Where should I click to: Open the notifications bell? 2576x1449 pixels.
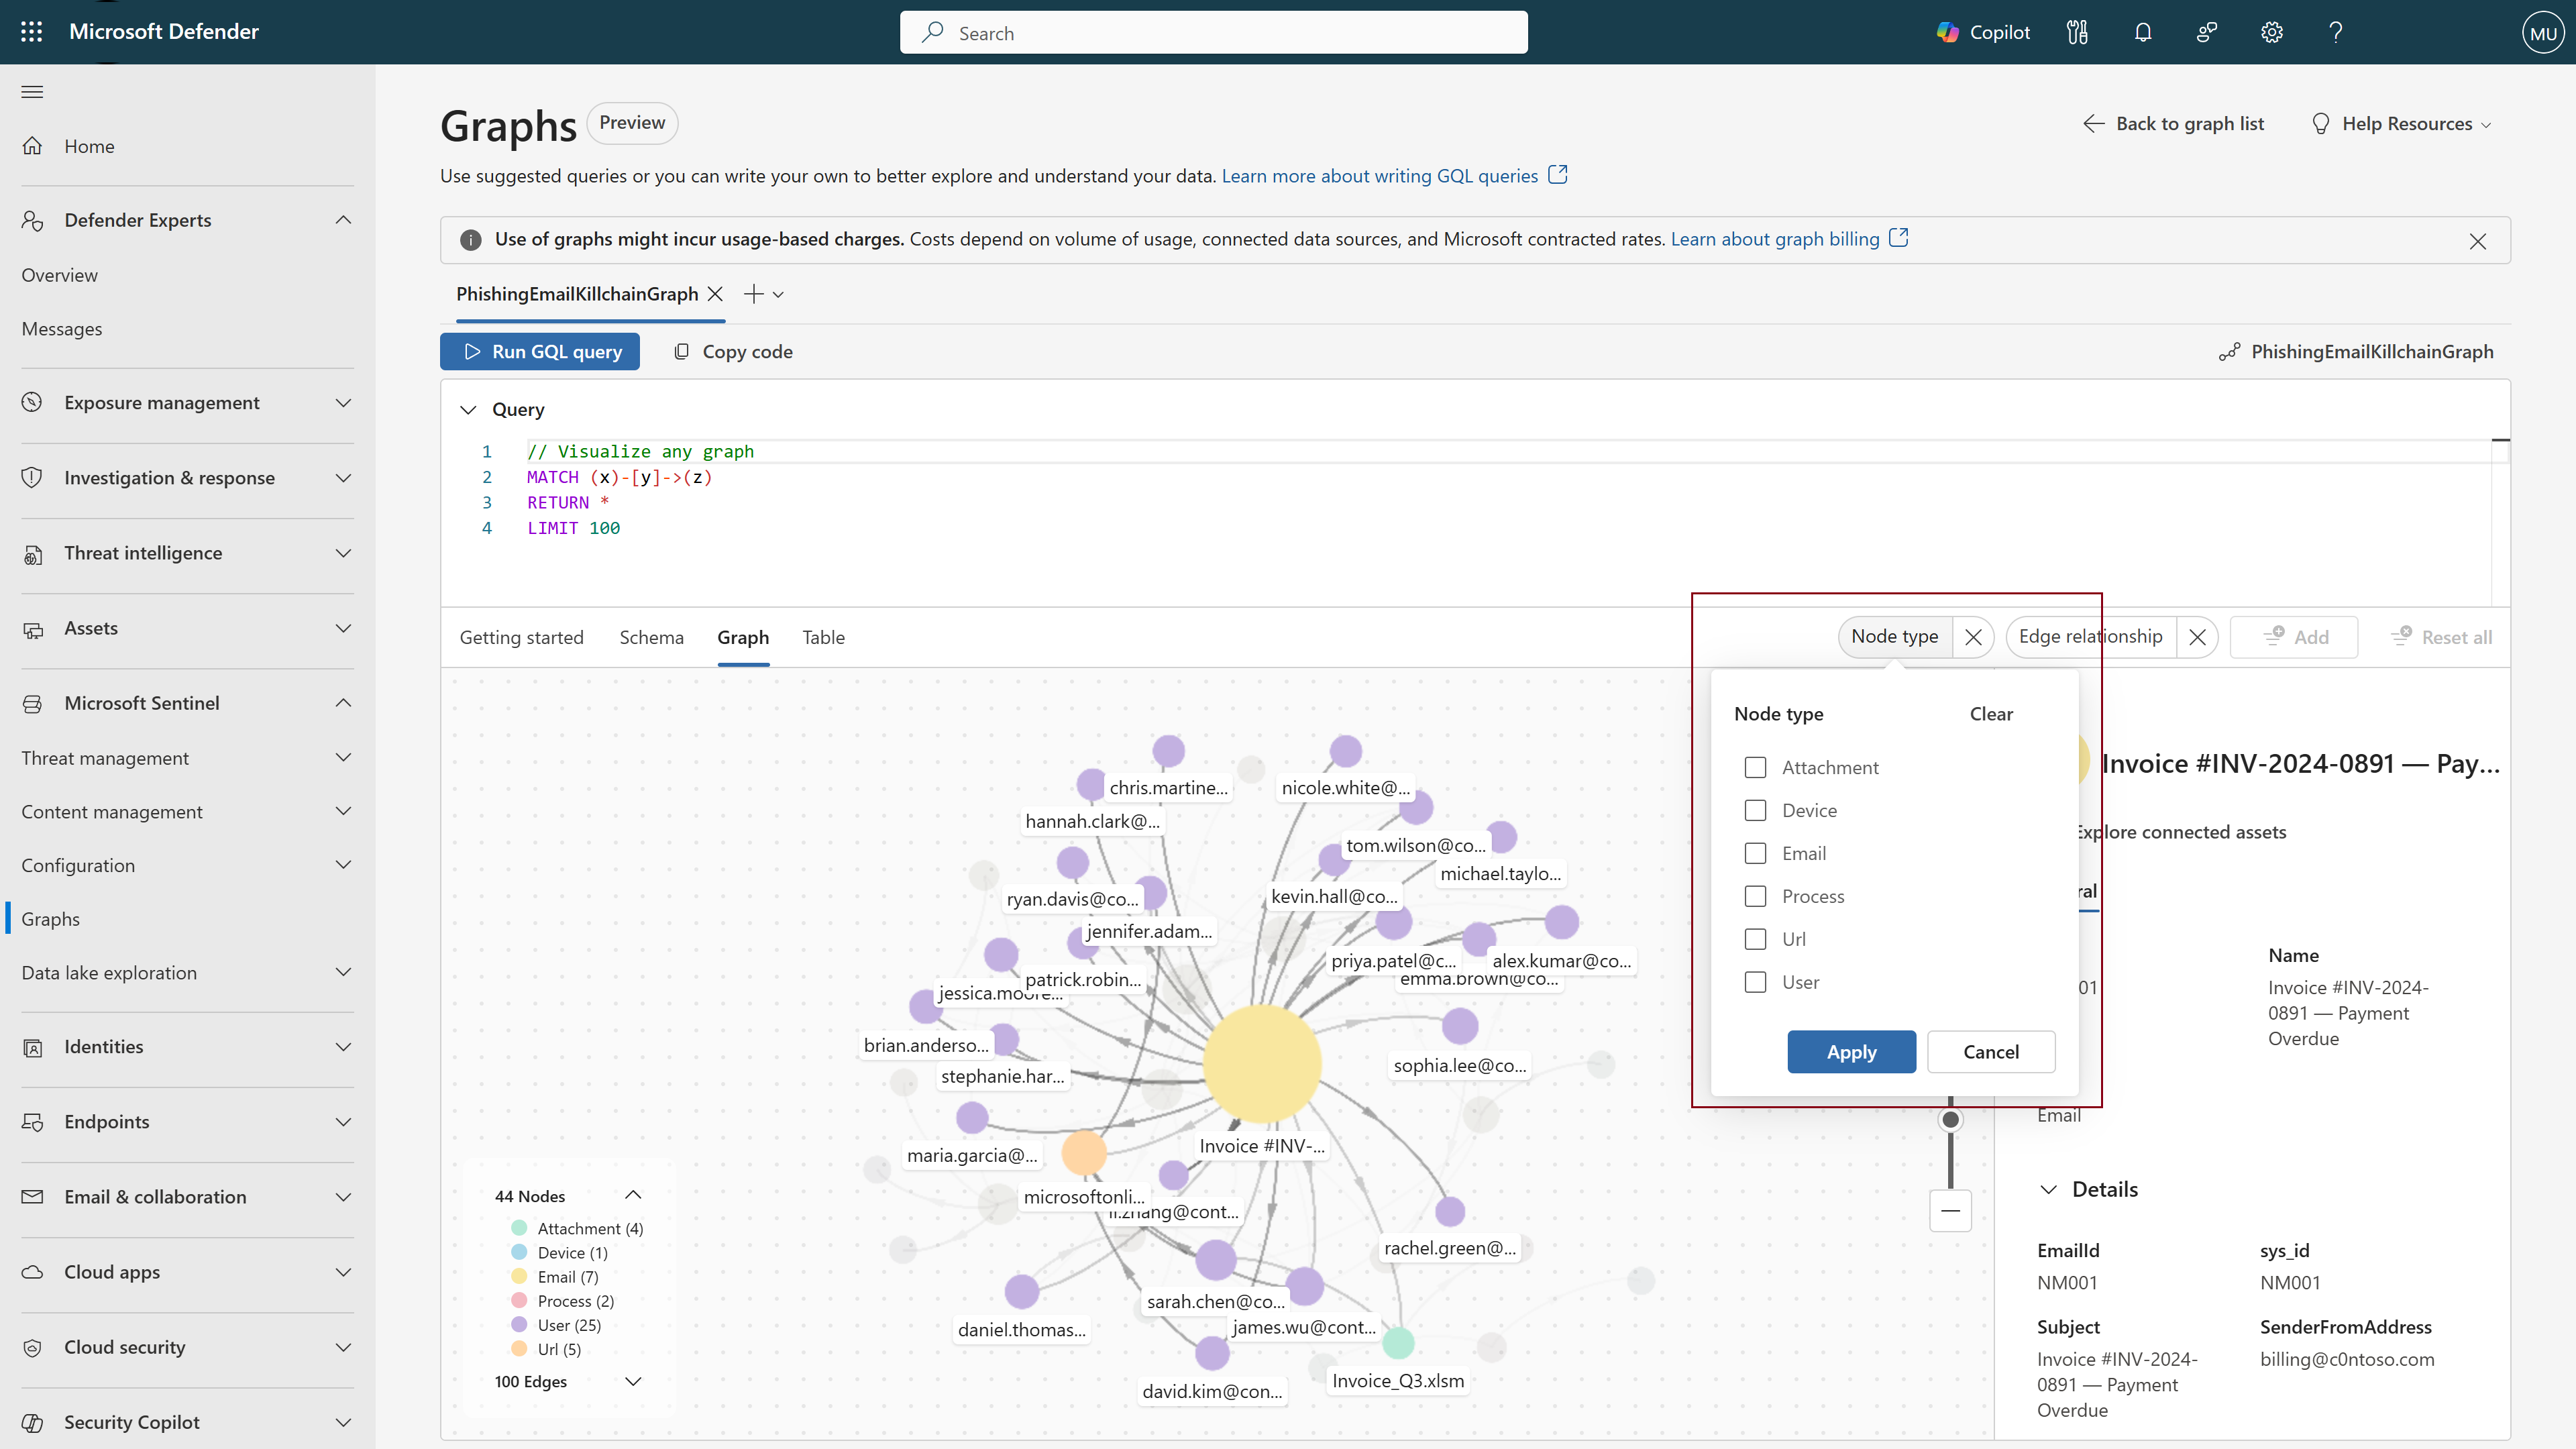2142,32
